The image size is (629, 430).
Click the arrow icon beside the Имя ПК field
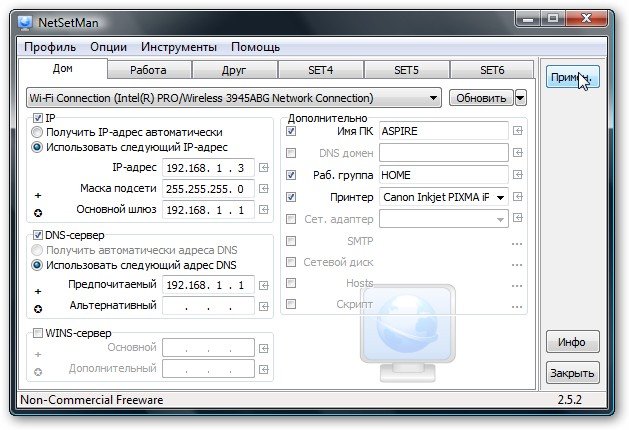click(517, 132)
